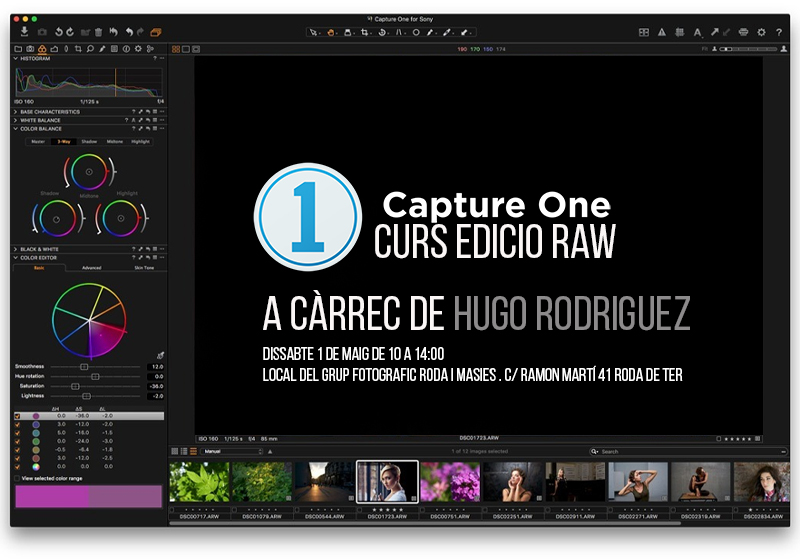Rotate image left with counterclockwise arrow icon
800x559 pixels.
pos(59,32)
